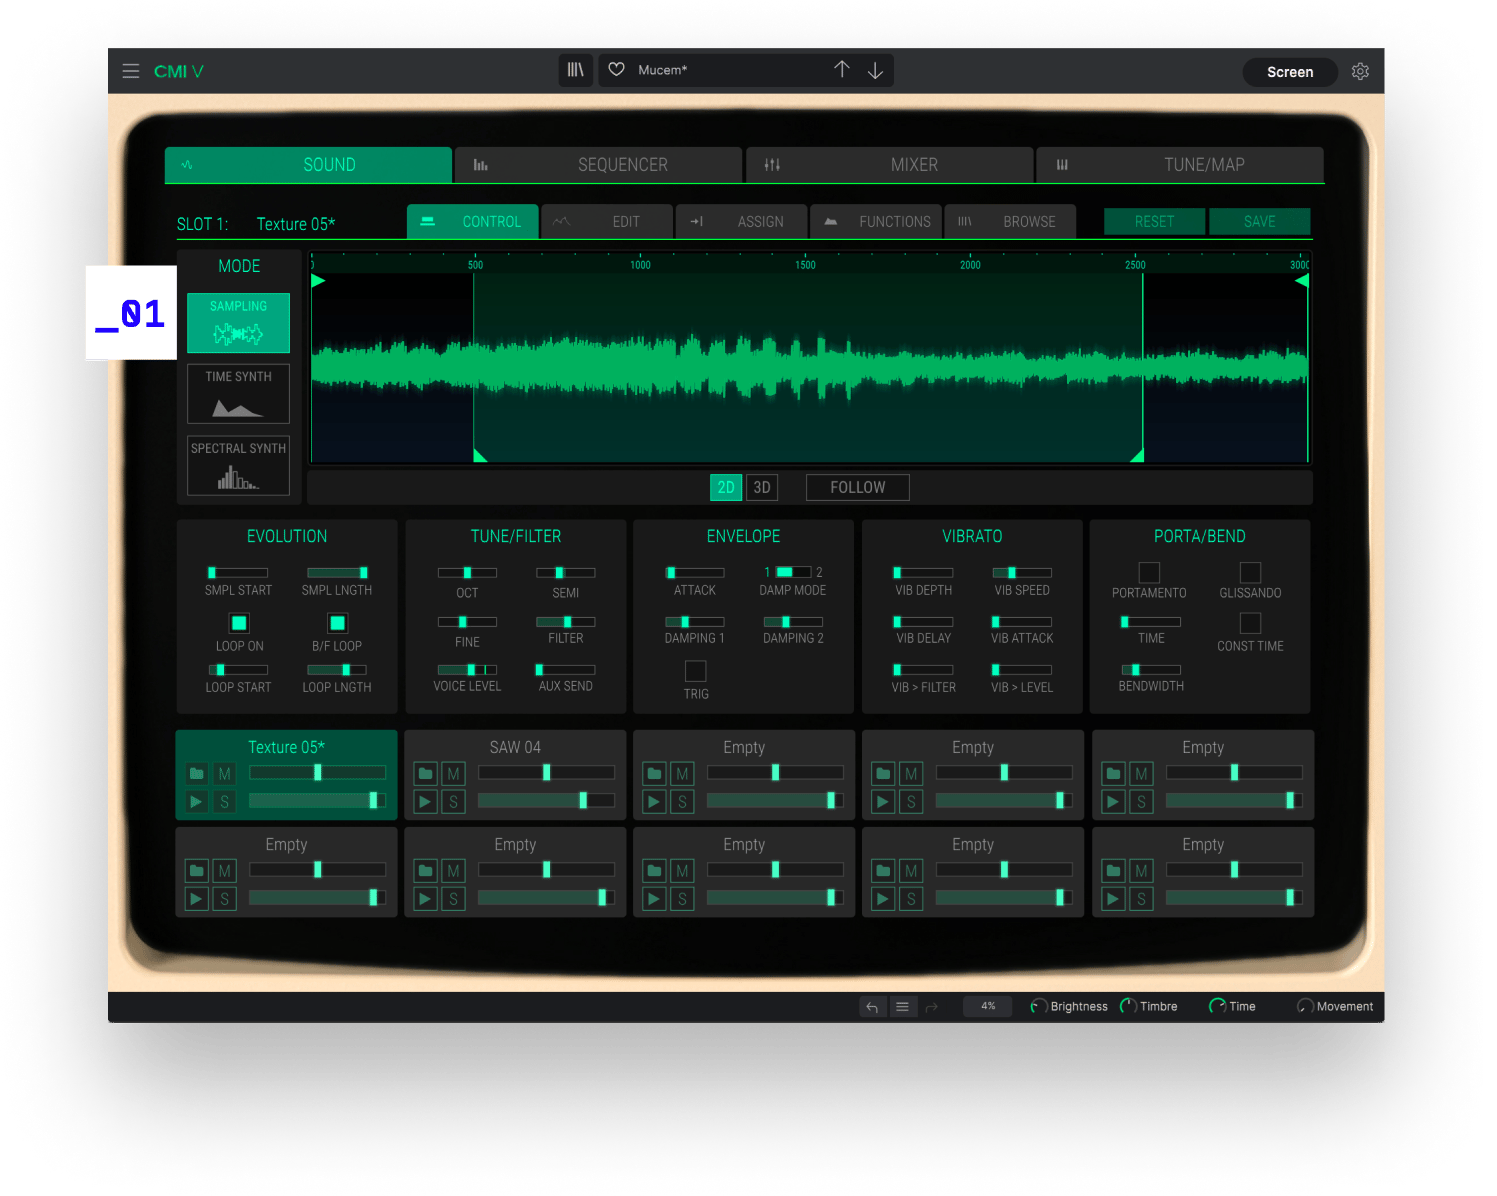Adjust the Movement macro knob

coord(1305,1006)
